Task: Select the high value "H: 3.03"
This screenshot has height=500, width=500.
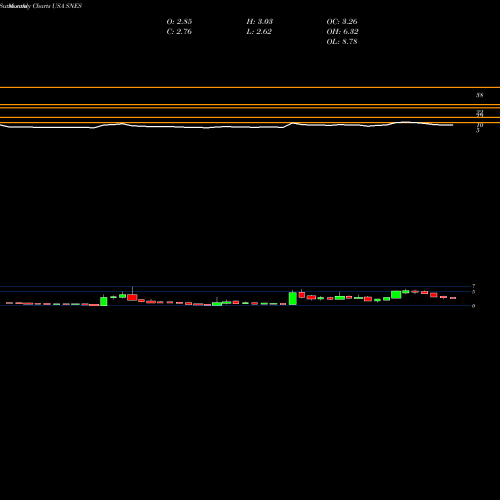Action: click(259, 22)
